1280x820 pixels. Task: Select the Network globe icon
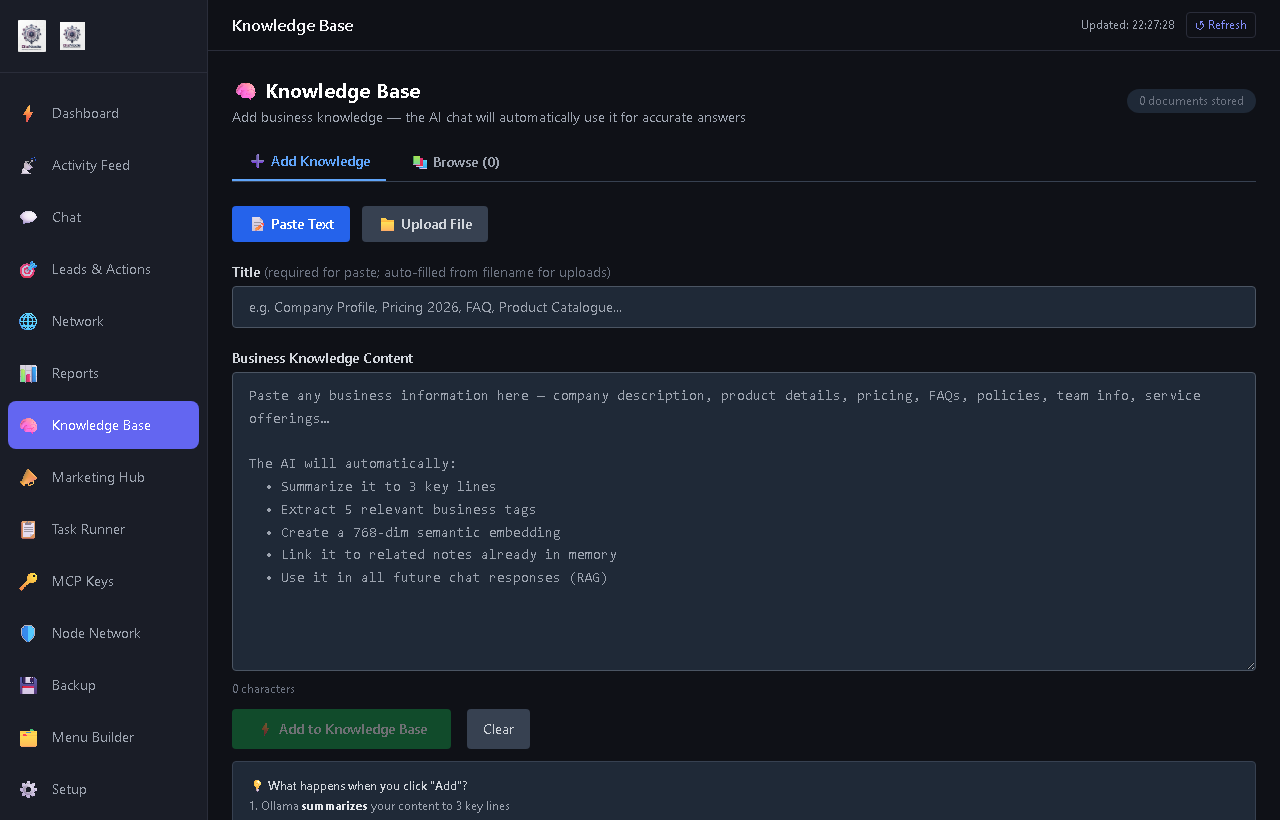[28, 321]
